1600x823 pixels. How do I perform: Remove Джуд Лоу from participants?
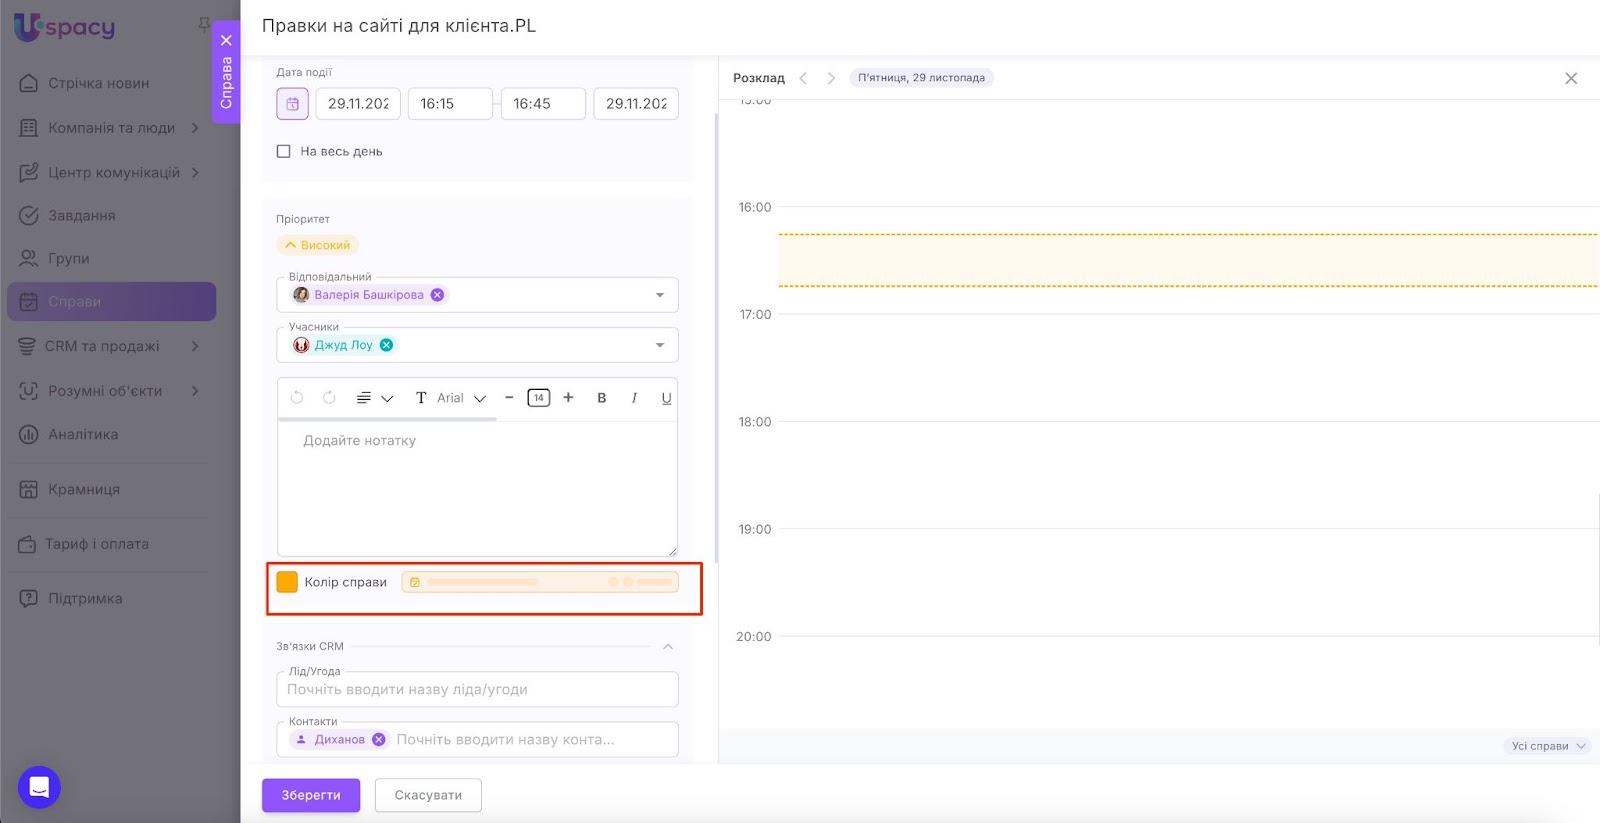point(386,345)
